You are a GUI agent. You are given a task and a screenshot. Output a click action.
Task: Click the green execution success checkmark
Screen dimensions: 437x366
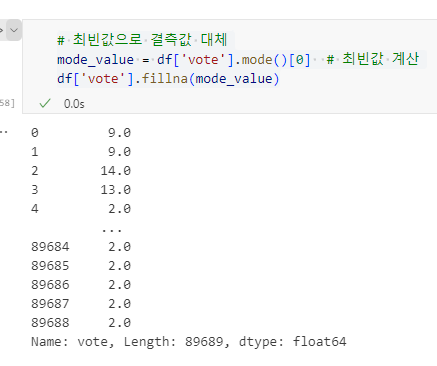45,103
